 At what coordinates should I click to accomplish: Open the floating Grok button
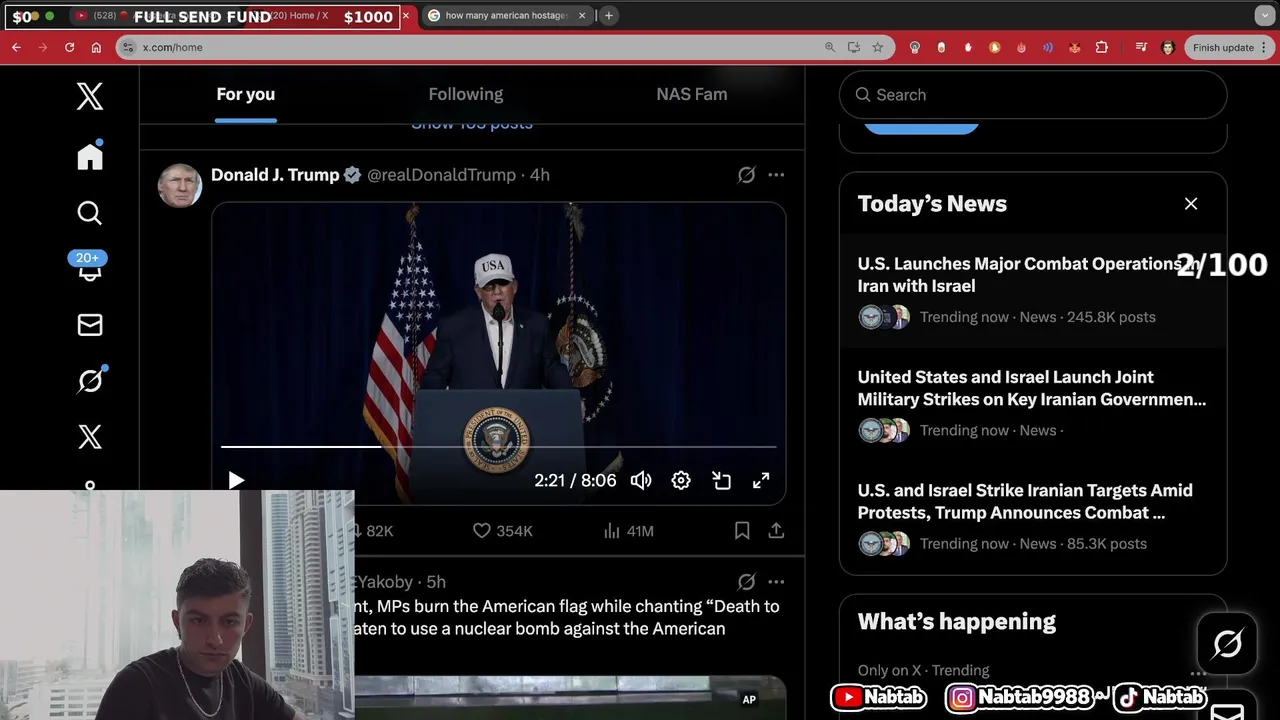click(x=1227, y=644)
